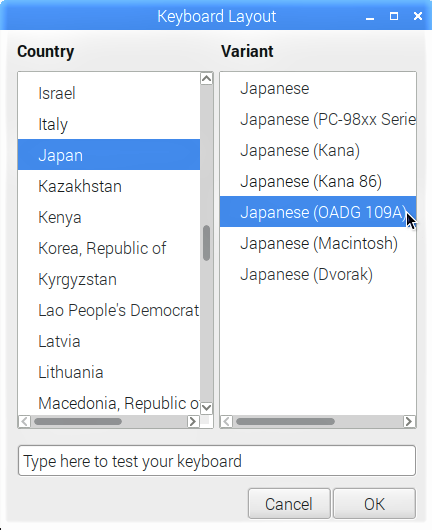Viewport: 432px width, 530px height.
Task: Click the Cancel button
Action: coord(289,504)
